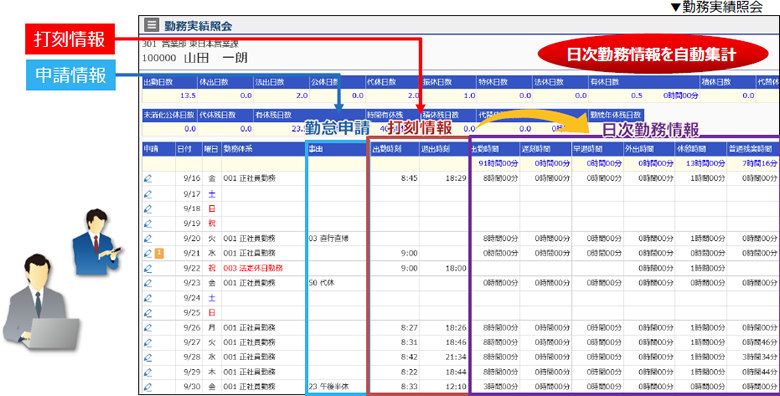780x396 pixels.
Task: Edit the application for the 9/25 row
Action: coord(148,313)
